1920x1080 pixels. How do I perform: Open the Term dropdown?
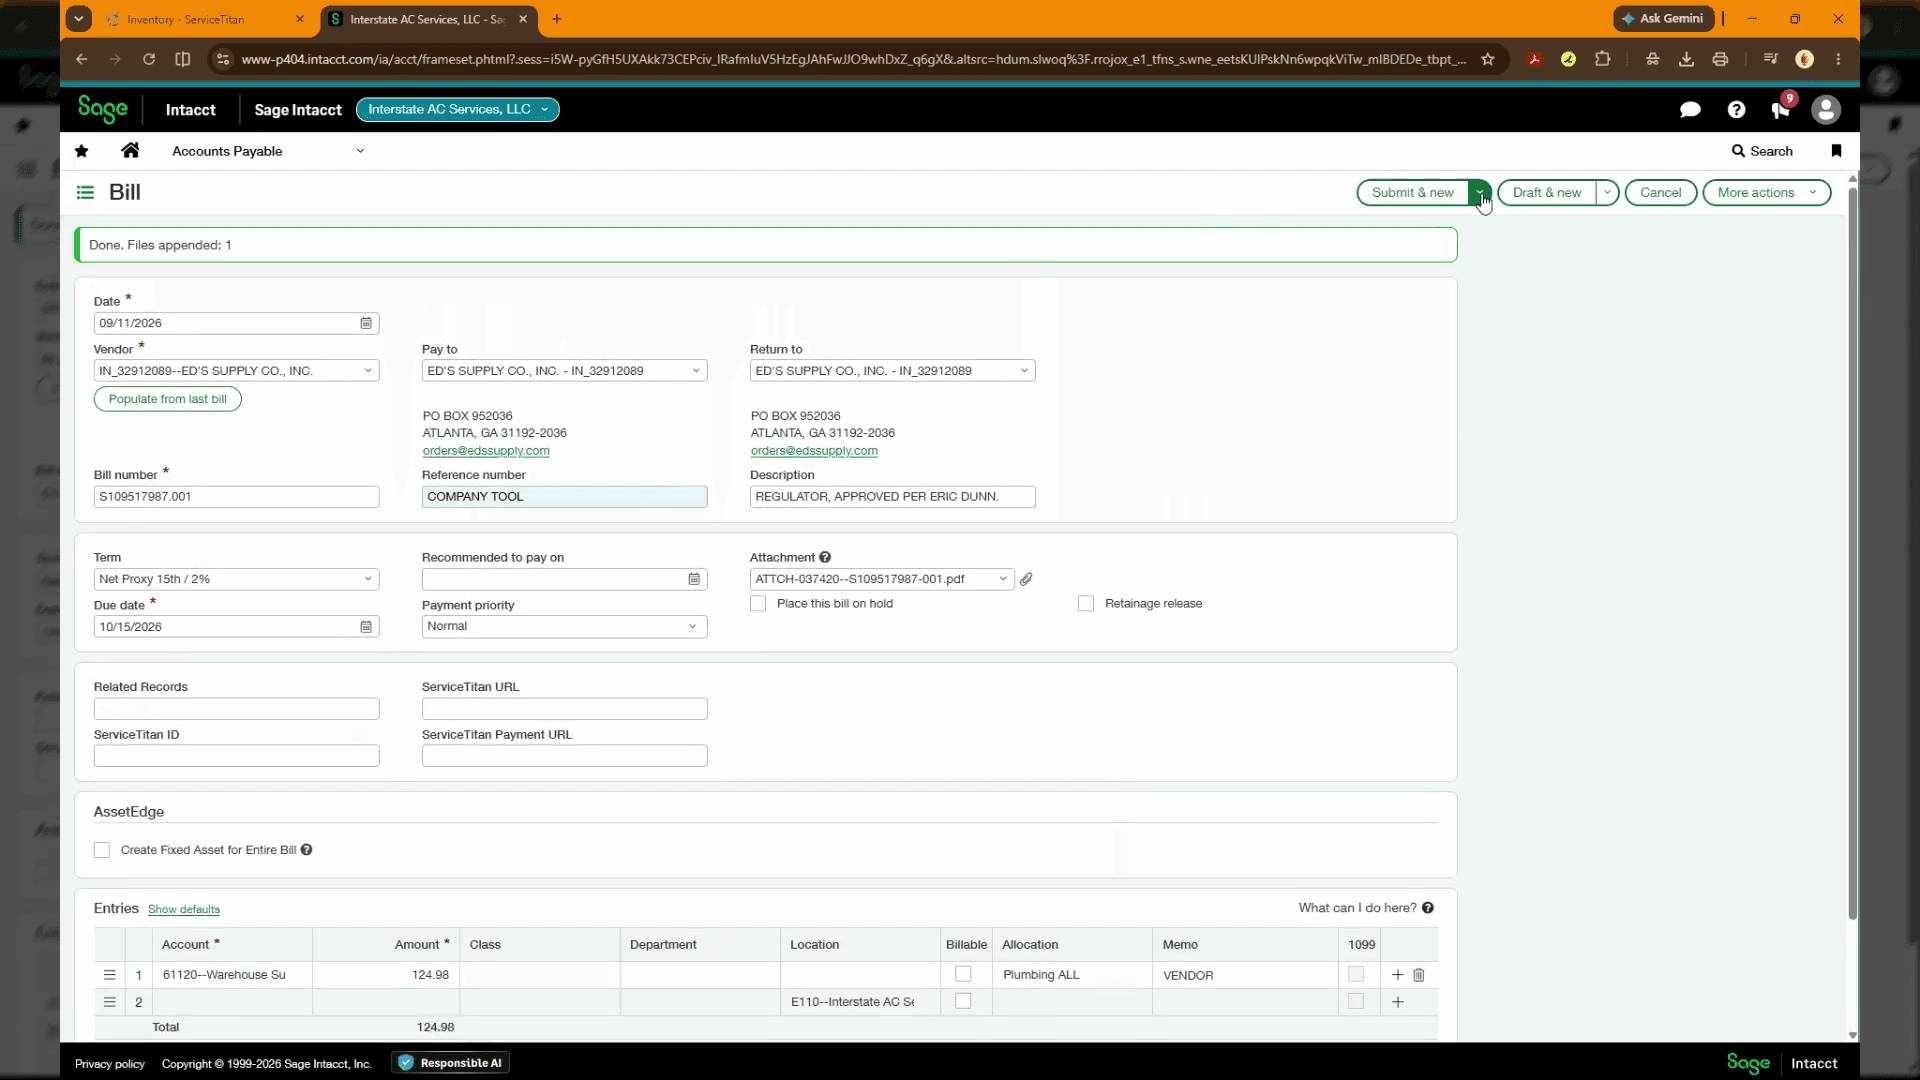click(x=368, y=579)
